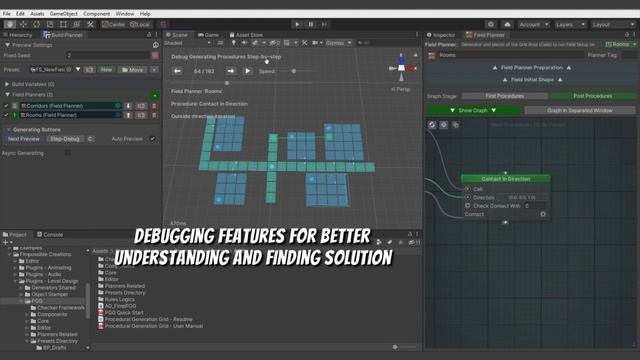This screenshot has width=640, height=360.
Task: Move Corridors planner down arrow
Action: point(128,106)
